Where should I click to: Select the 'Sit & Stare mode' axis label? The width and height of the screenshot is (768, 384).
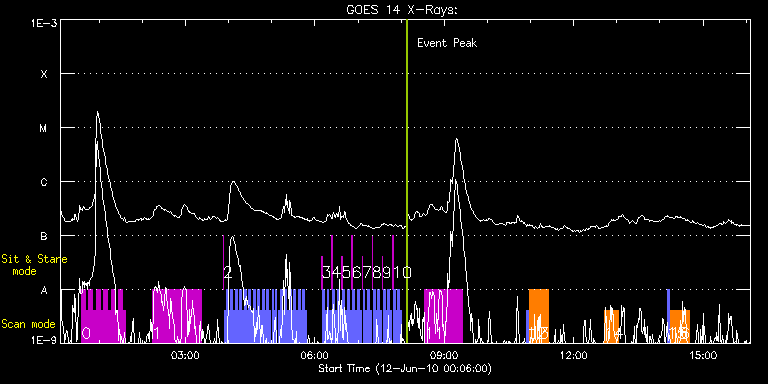coord(34,264)
